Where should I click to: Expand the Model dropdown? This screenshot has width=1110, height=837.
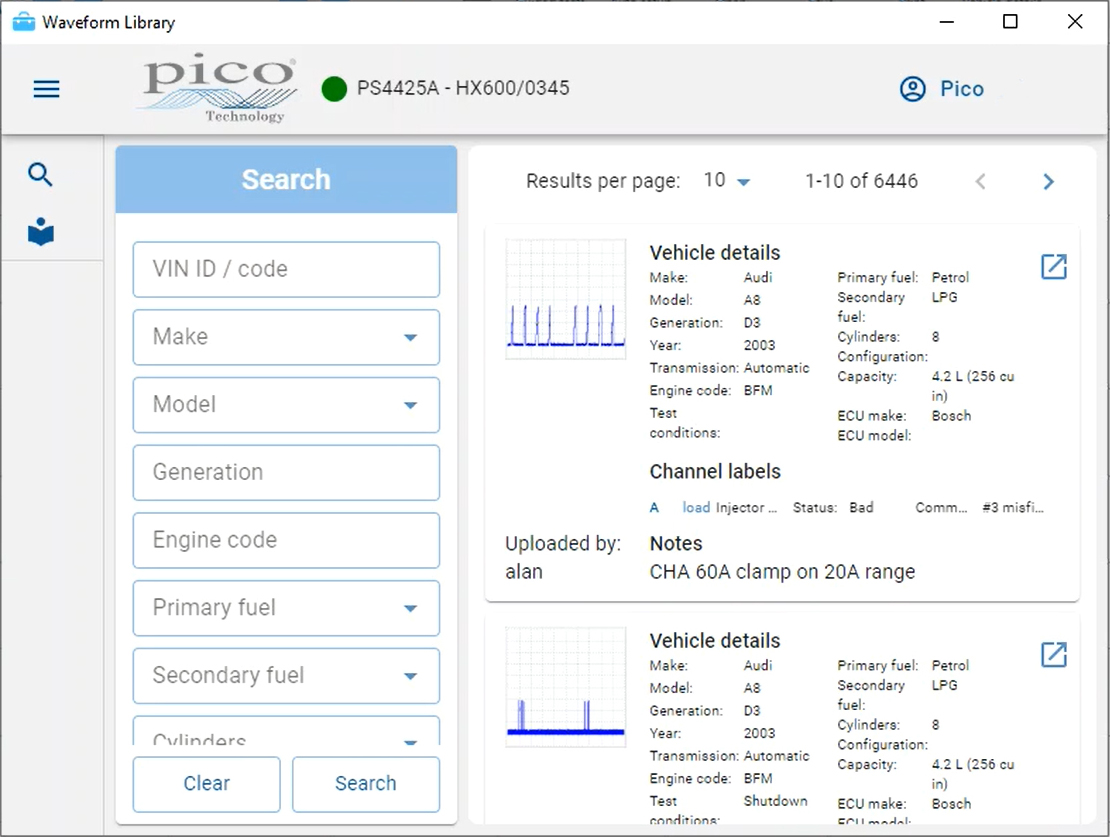tap(286, 405)
